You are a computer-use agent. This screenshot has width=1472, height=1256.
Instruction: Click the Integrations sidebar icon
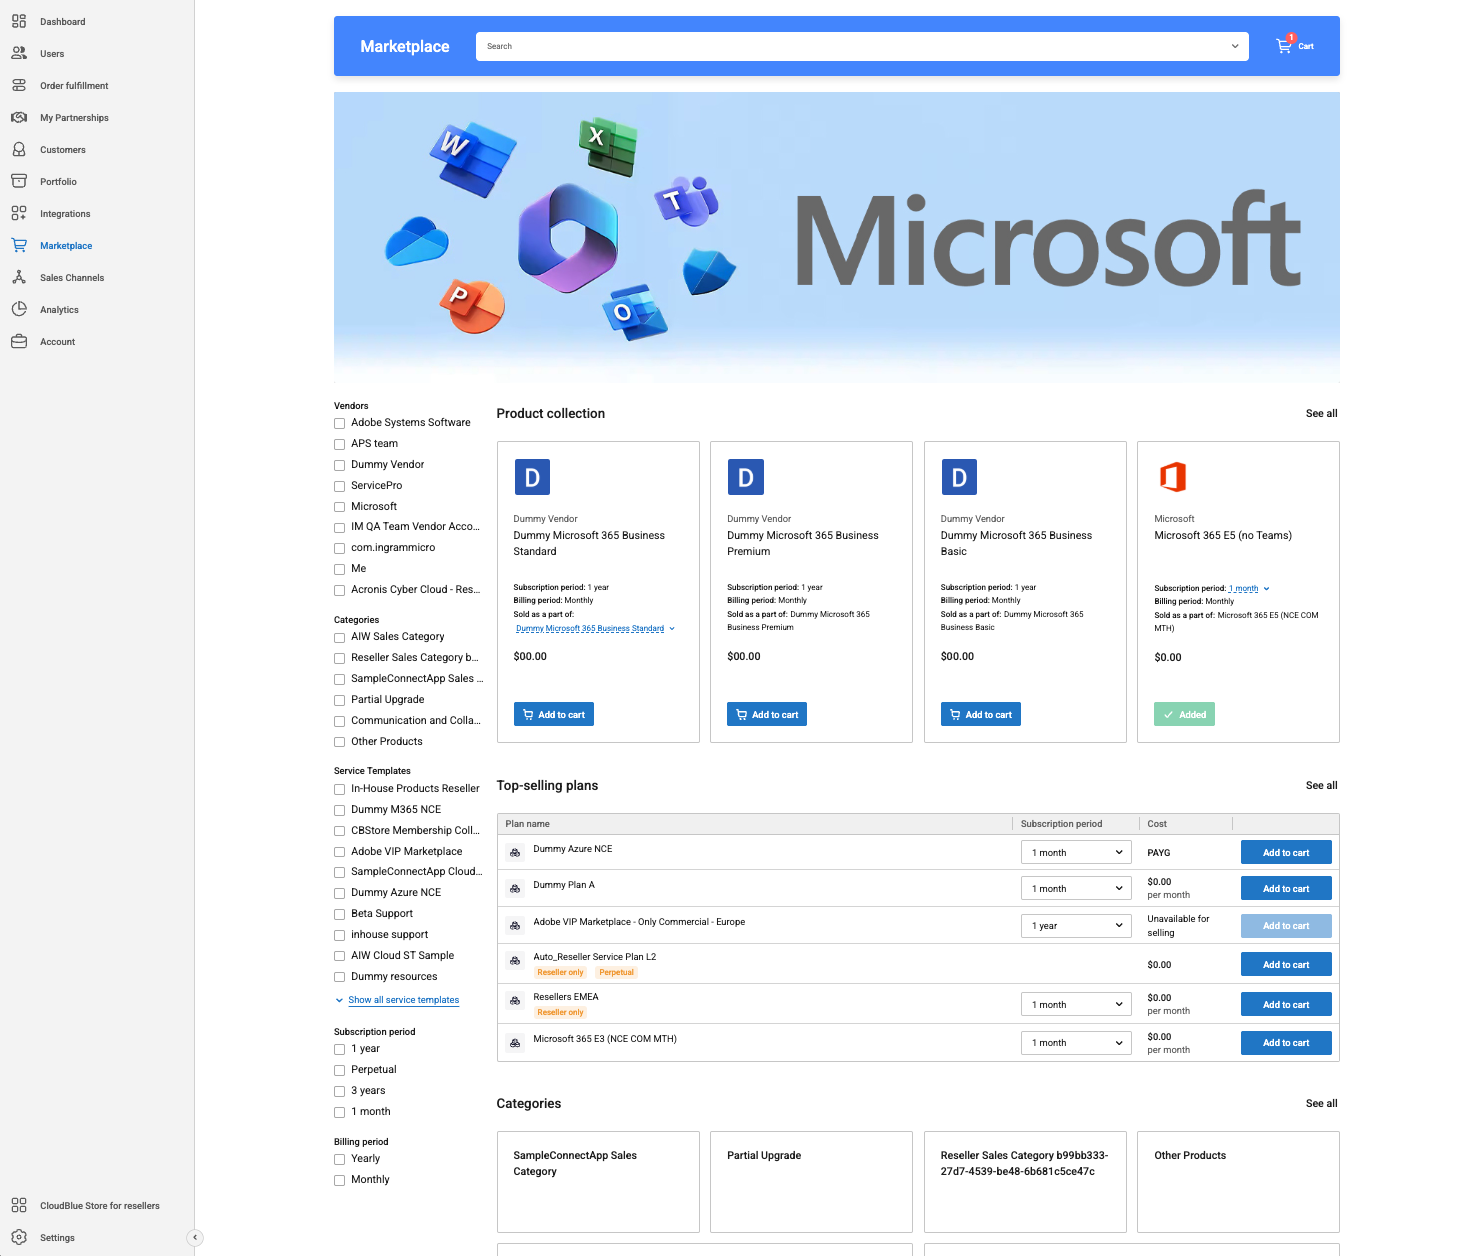pyautogui.click(x=19, y=213)
